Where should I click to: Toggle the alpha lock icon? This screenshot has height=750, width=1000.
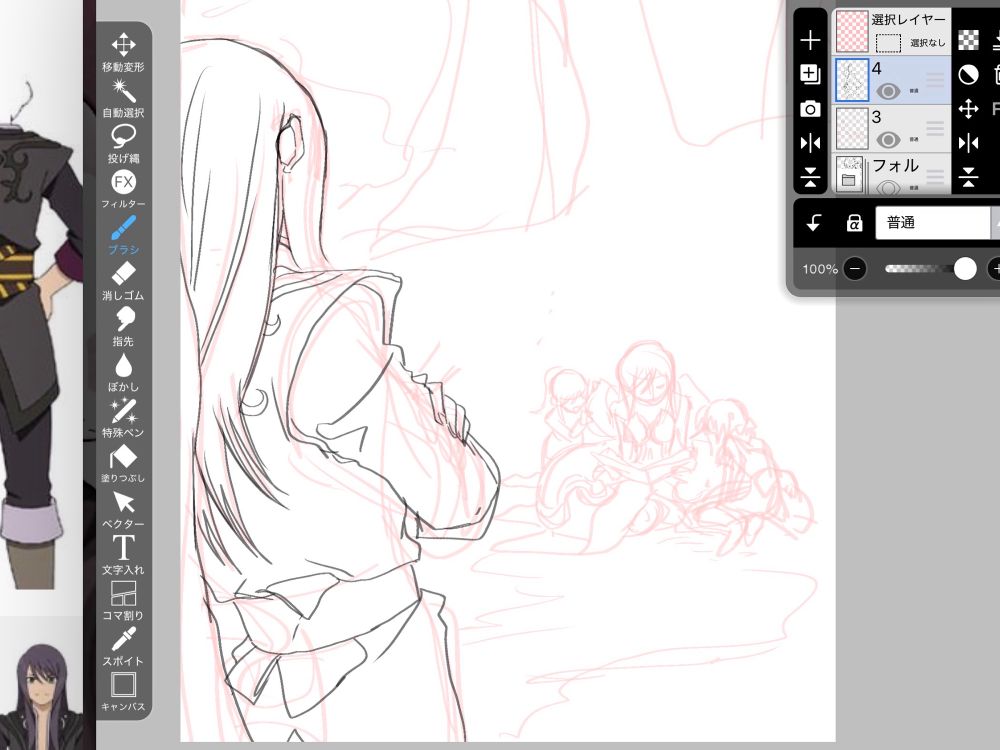pos(854,223)
